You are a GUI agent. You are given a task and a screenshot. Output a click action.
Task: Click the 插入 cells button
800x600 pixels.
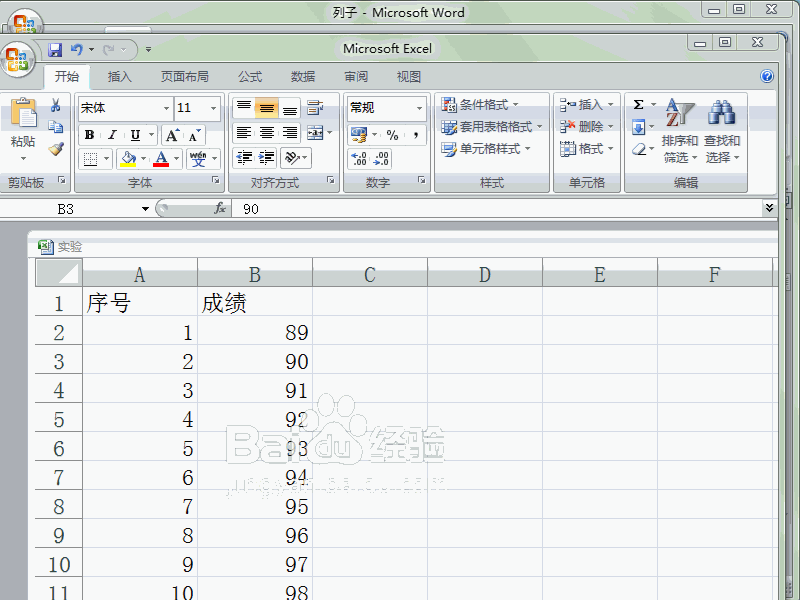(586, 105)
